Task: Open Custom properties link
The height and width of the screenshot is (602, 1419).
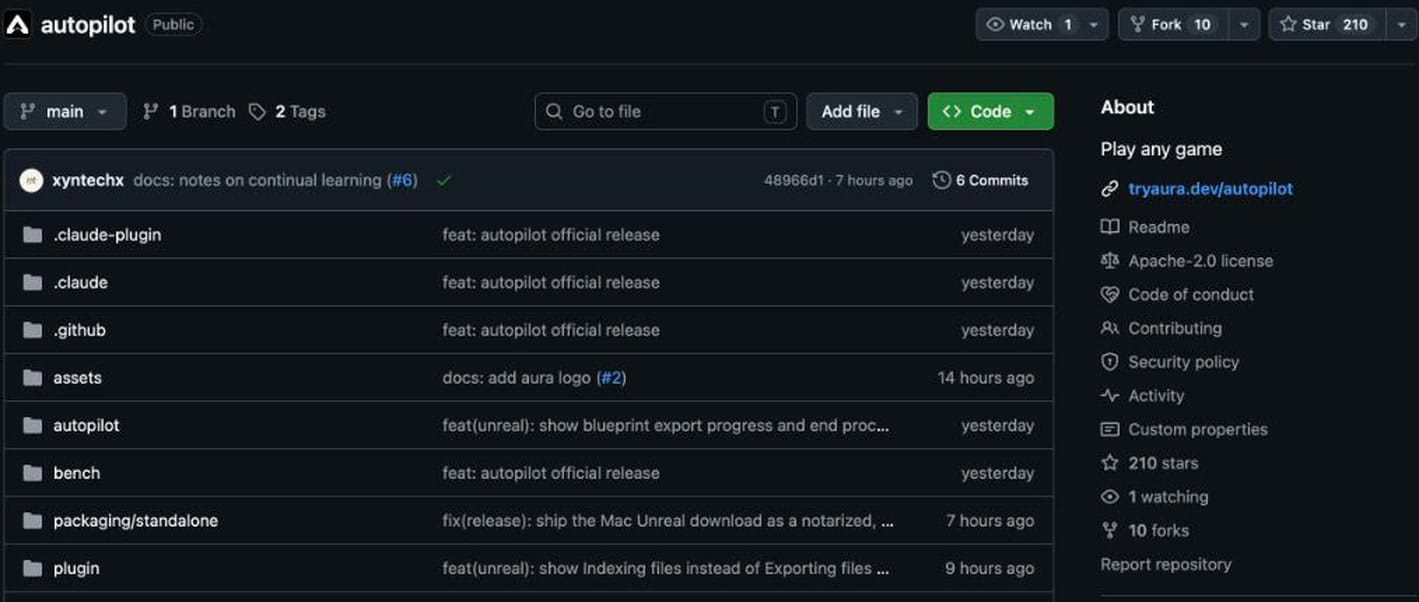Action: (x=1197, y=430)
